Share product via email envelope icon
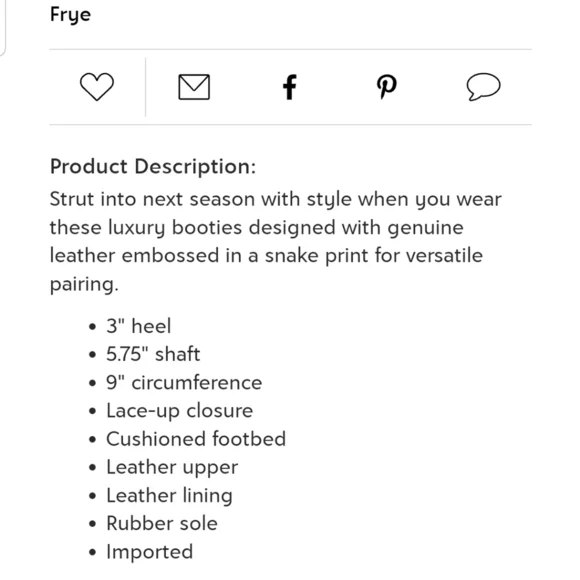The height and width of the screenshot is (580, 580). point(194,87)
